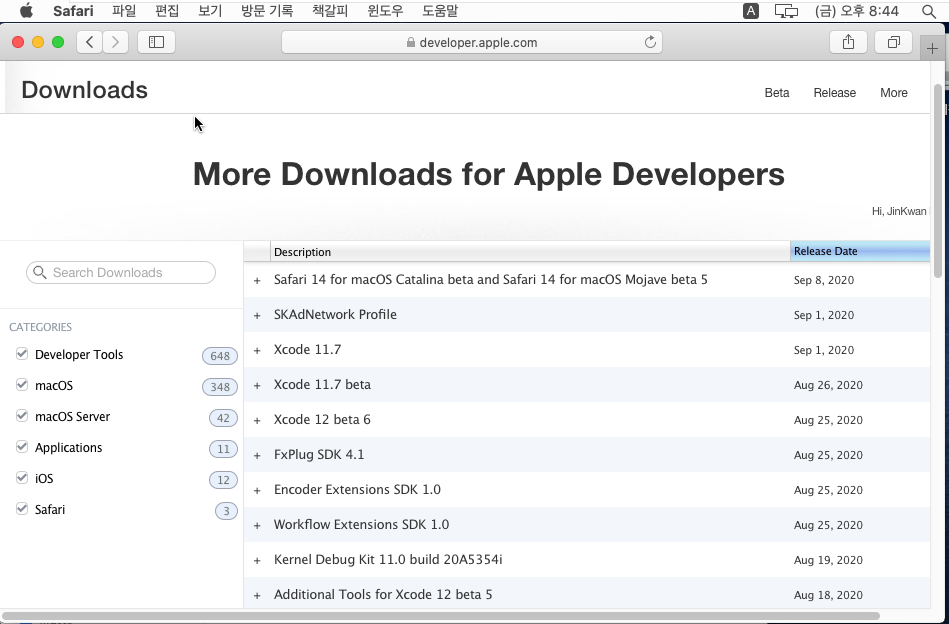Image resolution: width=949 pixels, height=624 pixels.
Task: Uncheck the macOS Server category checkbox
Action: [x=22, y=416]
